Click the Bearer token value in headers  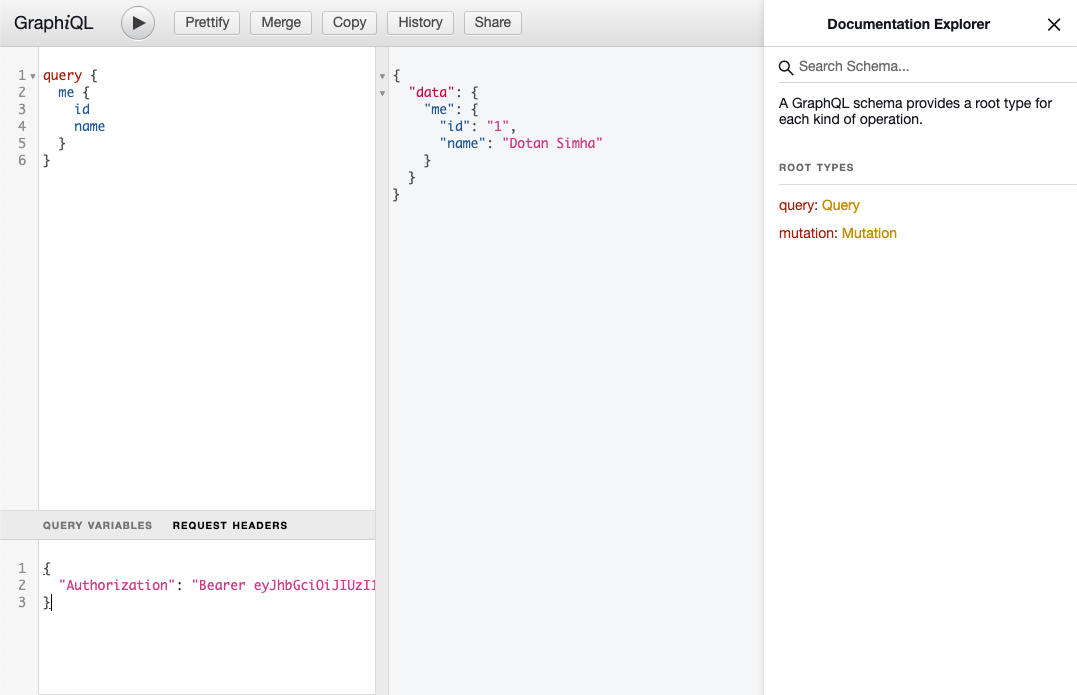click(284, 585)
